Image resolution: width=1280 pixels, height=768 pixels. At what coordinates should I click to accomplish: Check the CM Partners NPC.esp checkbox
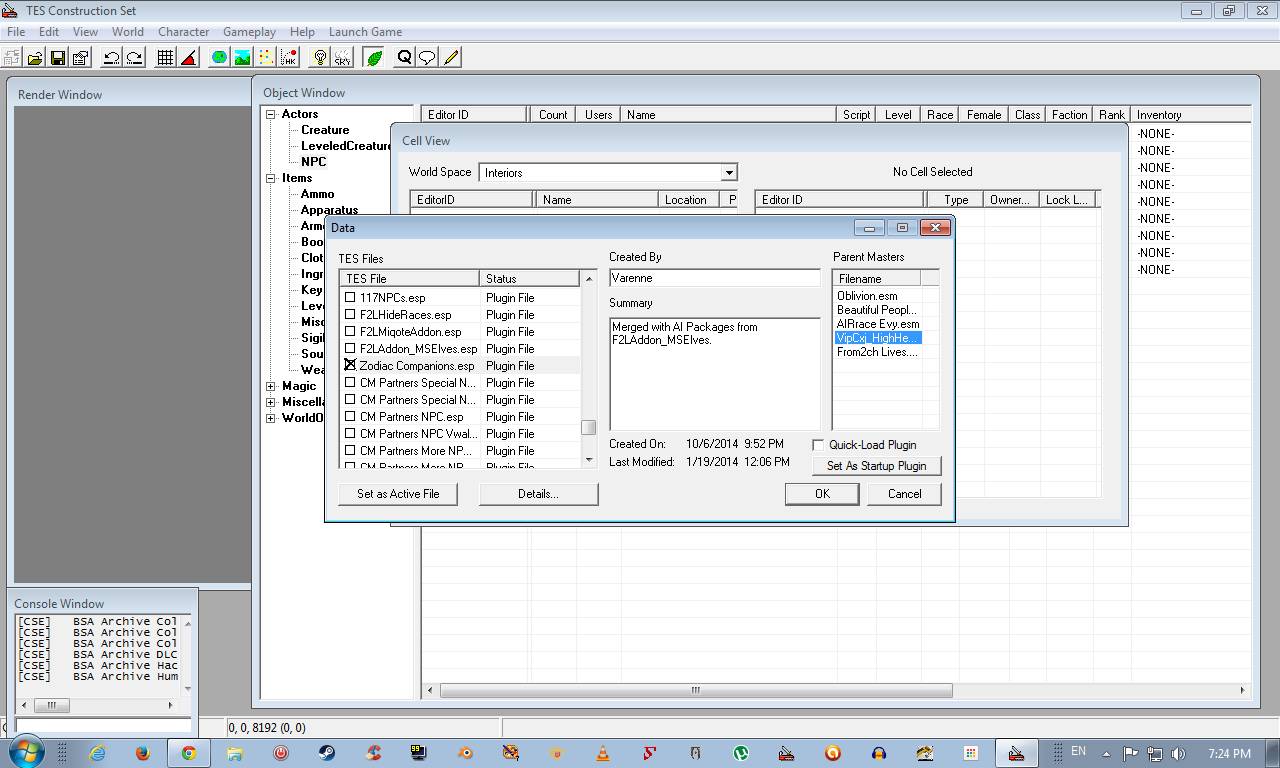click(x=350, y=416)
